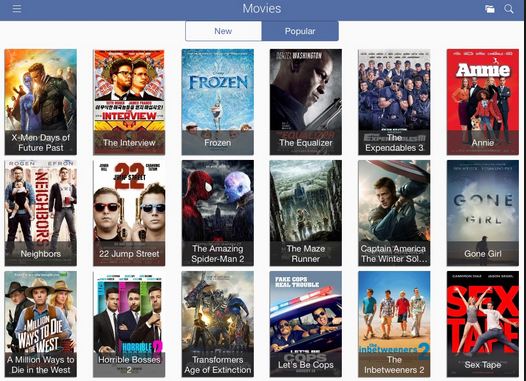Open the hamburger menu icon
Screen dimensions: 526x381
(x=17, y=8)
